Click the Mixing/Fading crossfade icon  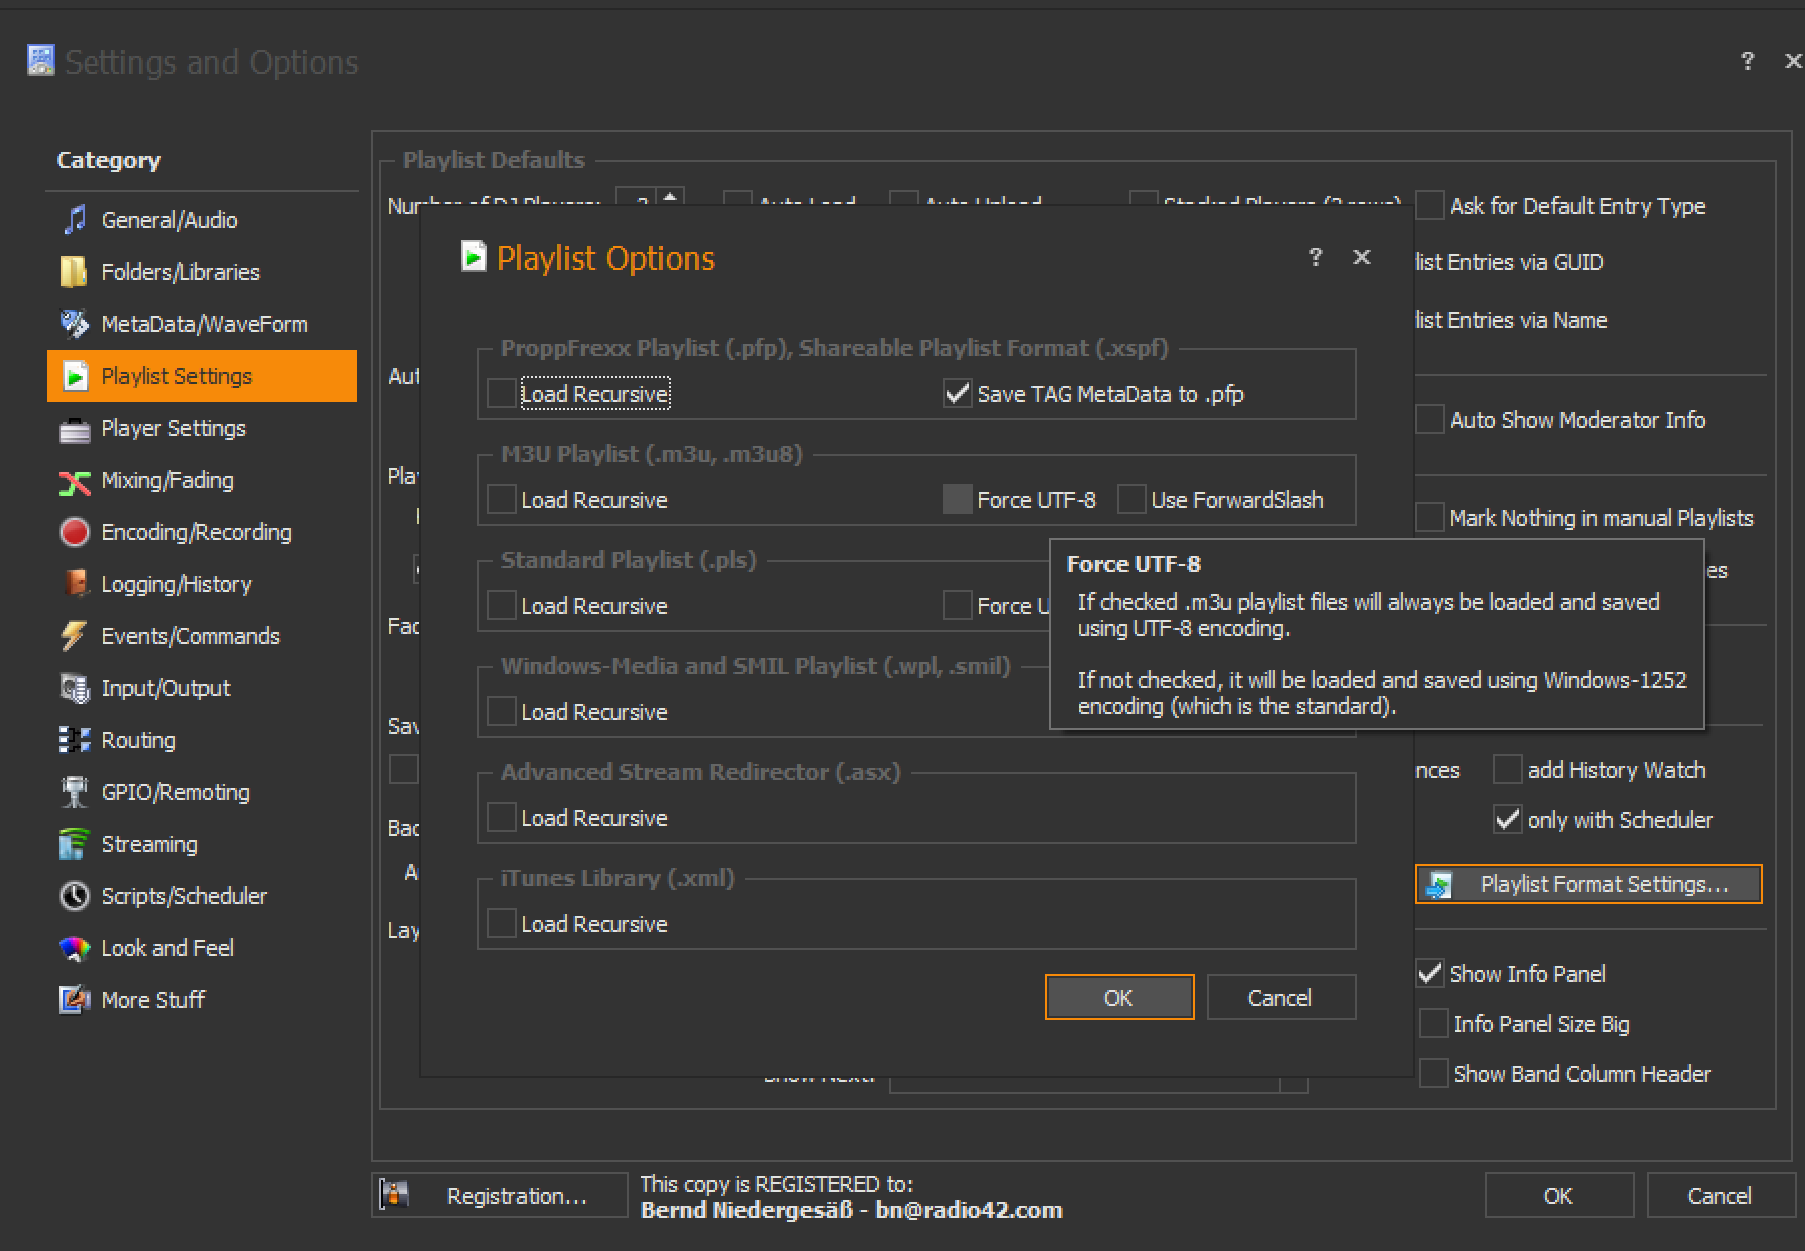click(75, 481)
